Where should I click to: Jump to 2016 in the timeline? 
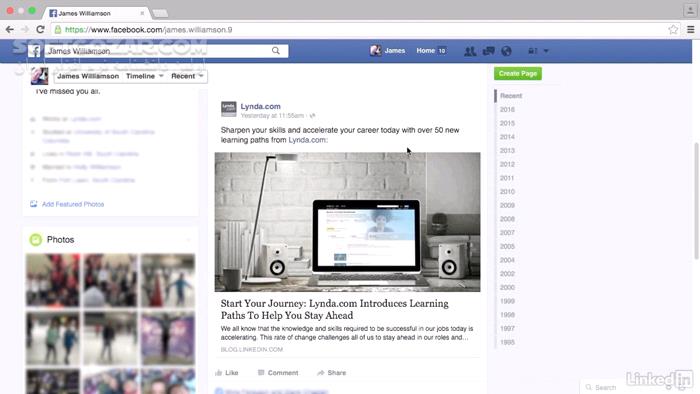pos(507,109)
